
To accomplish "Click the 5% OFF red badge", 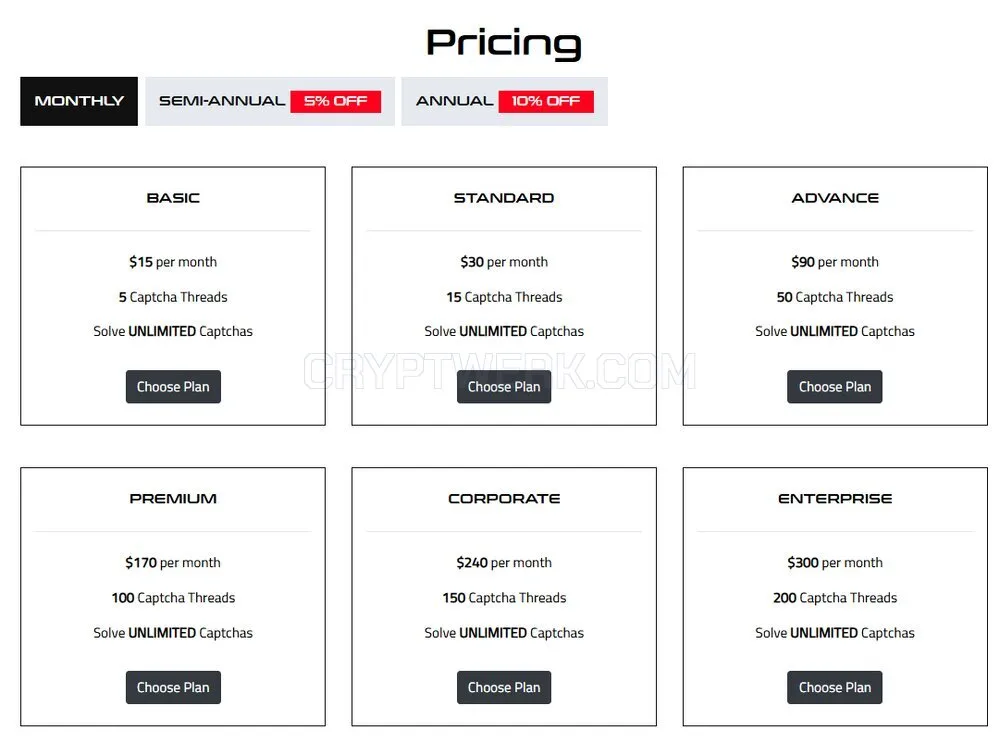I will tap(335, 101).
